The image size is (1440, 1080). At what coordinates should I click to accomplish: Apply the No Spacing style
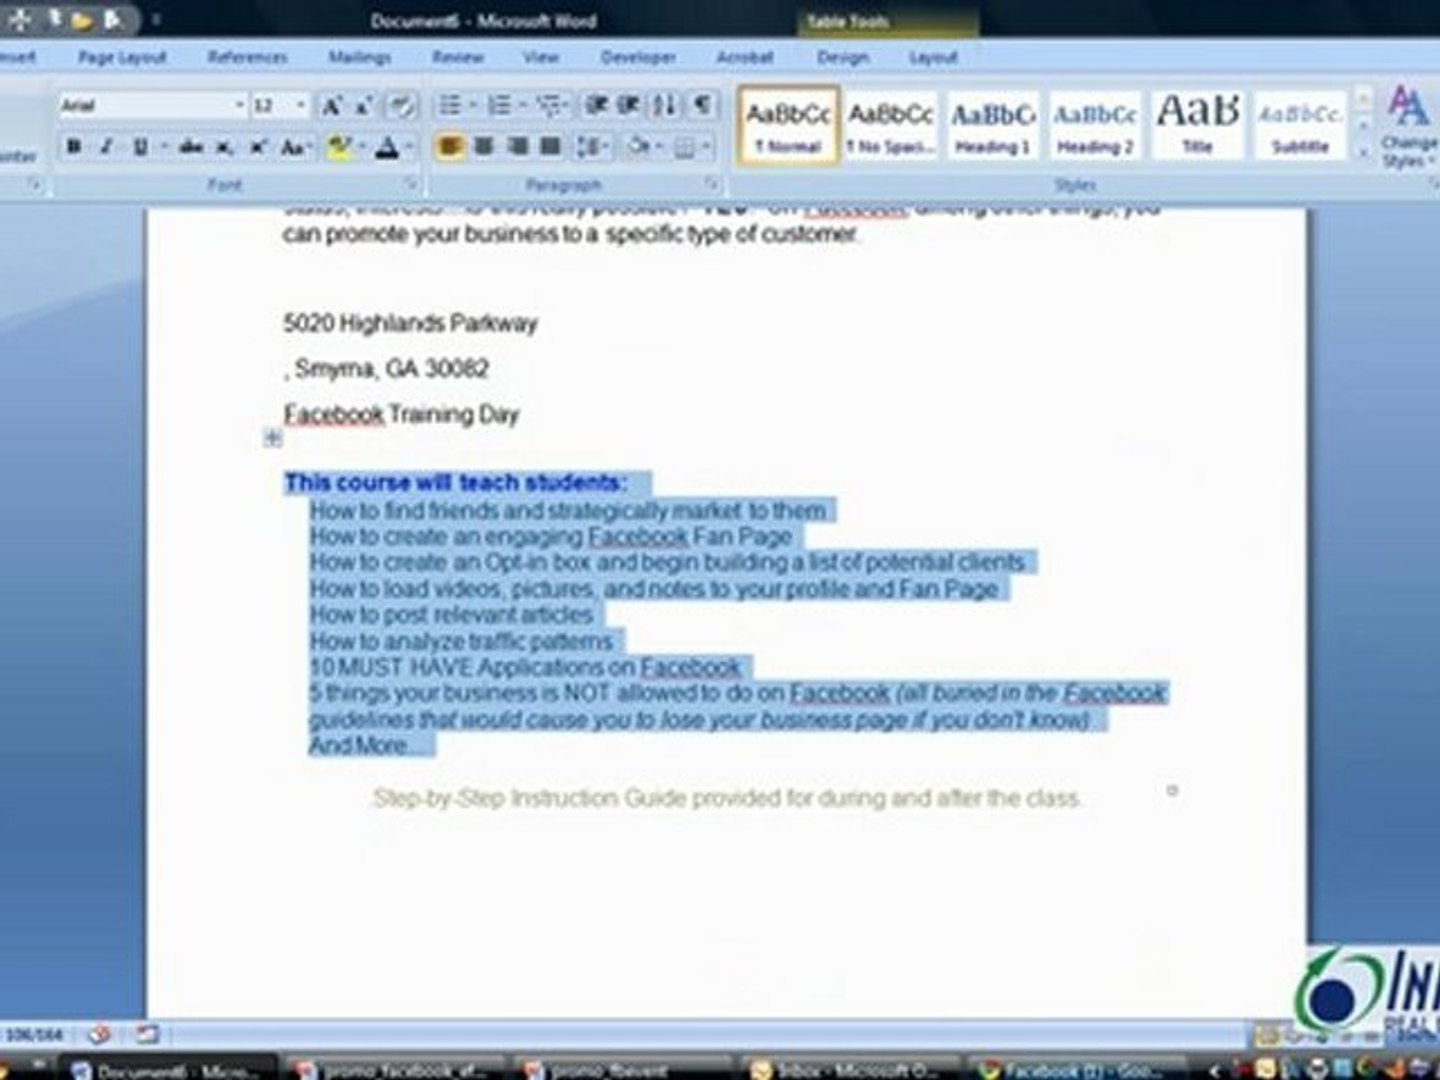pos(891,125)
